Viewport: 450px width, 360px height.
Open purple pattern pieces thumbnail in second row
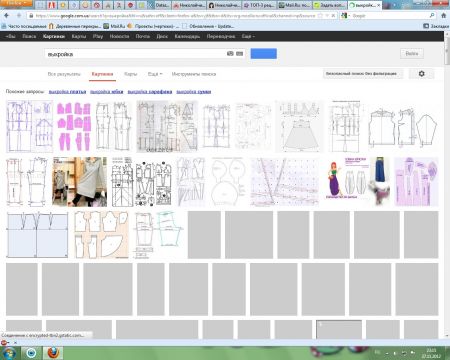click(x=416, y=182)
